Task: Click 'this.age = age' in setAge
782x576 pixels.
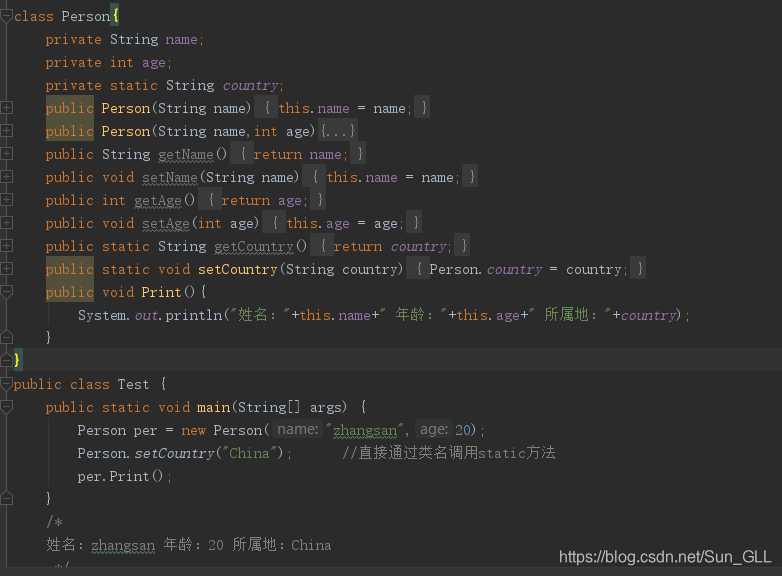Action: pos(342,223)
